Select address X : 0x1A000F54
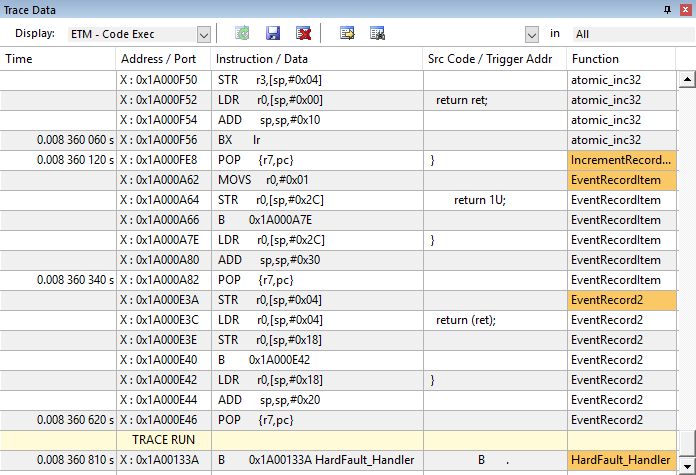 point(158,120)
